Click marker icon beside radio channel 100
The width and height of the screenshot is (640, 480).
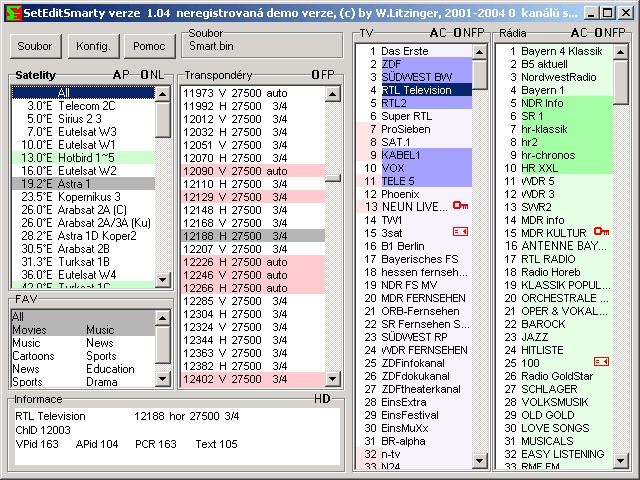point(600,361)
